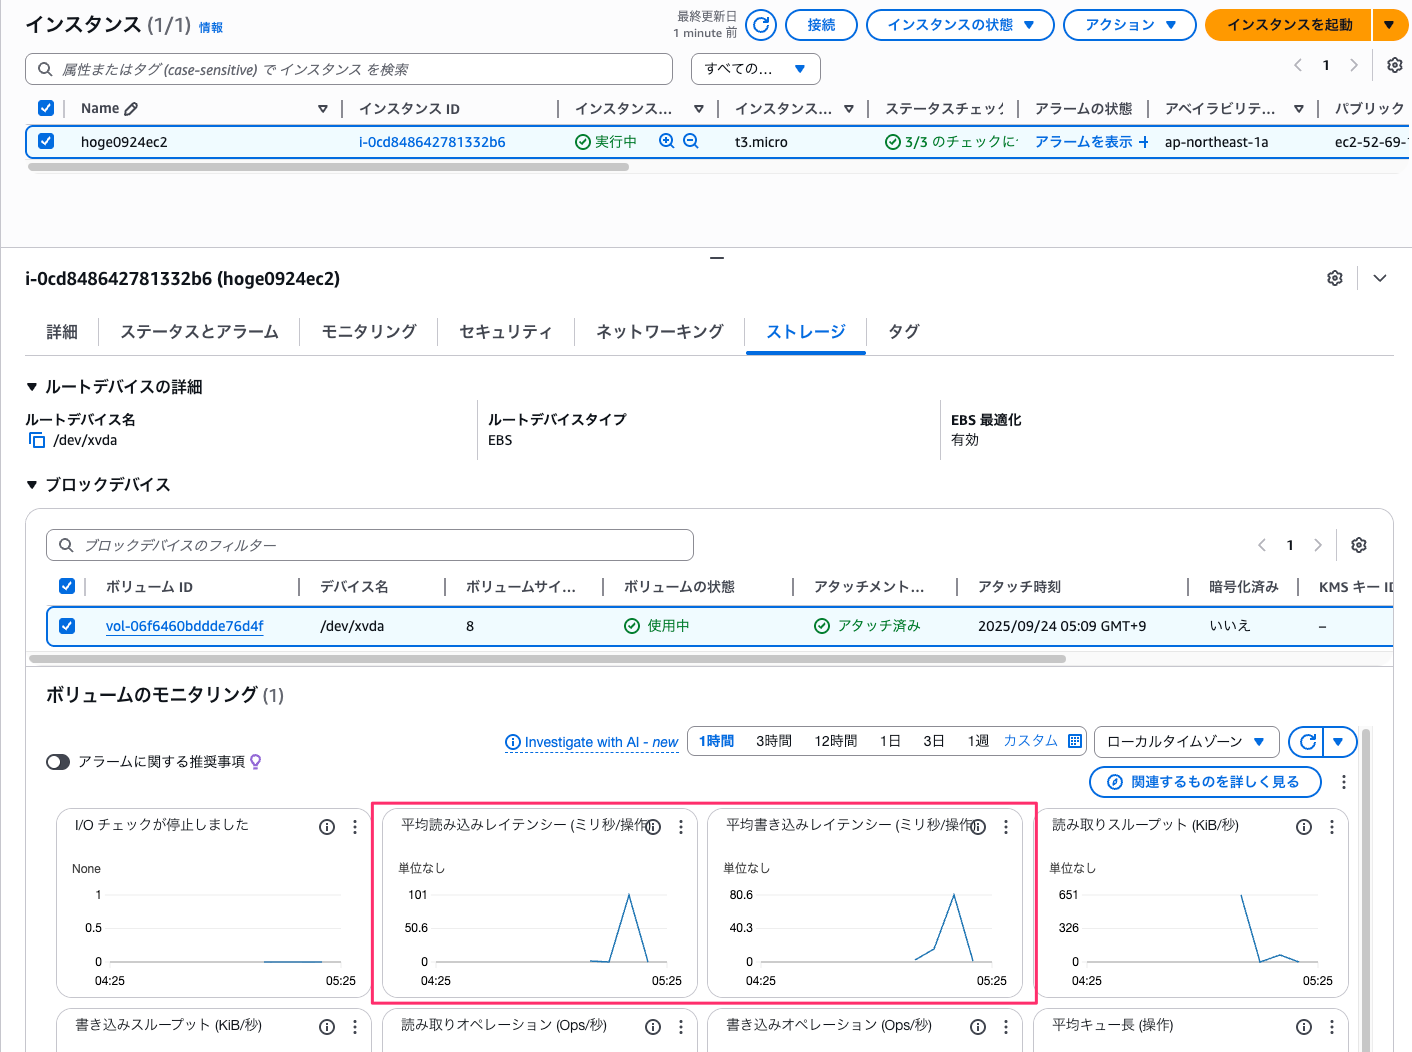Viewport: 1412px width, 1052px height.
Task: Open インスタンスの状態 dropdown
Action: pyautogui.click(x=960, y=25)
